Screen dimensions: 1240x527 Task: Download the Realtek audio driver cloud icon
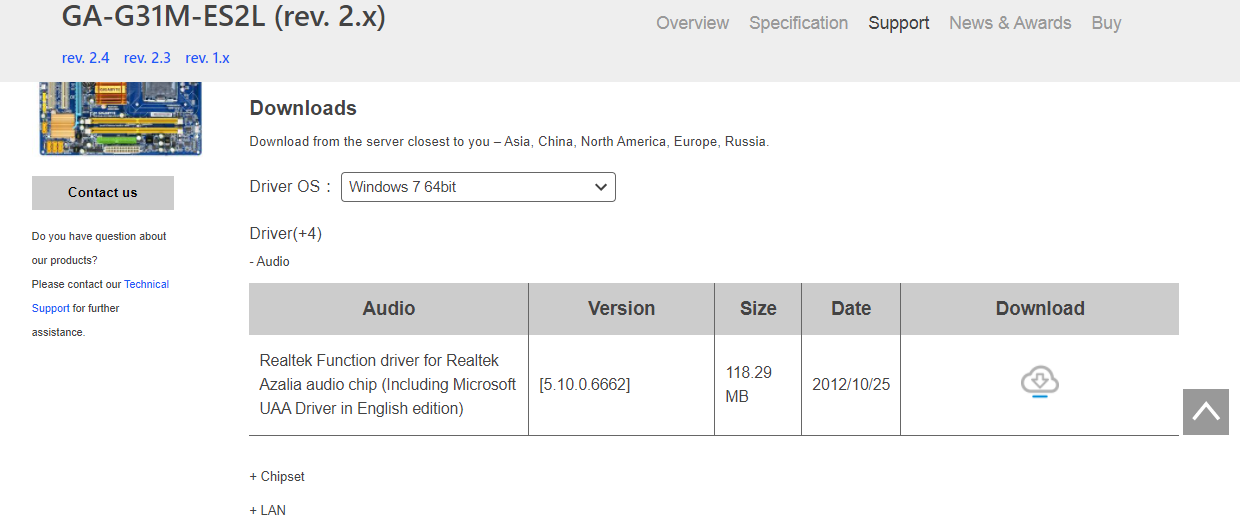pyautogui.click(x=1039, y=382)
